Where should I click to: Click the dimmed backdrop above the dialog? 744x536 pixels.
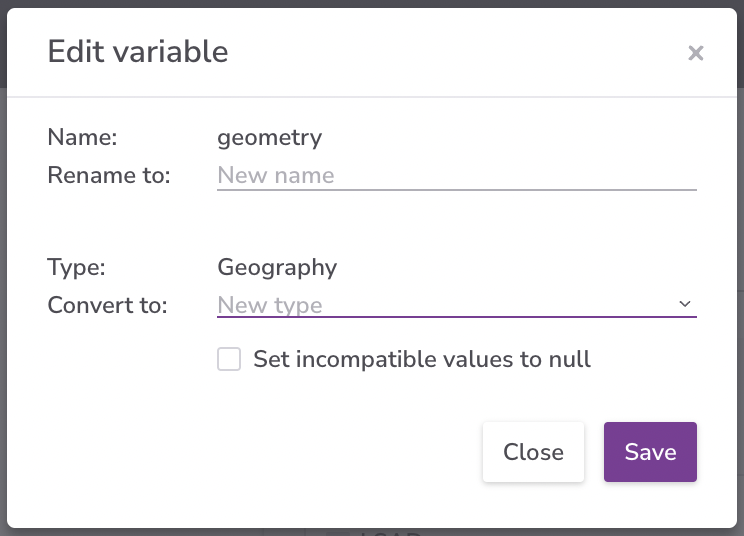[372, 4]
